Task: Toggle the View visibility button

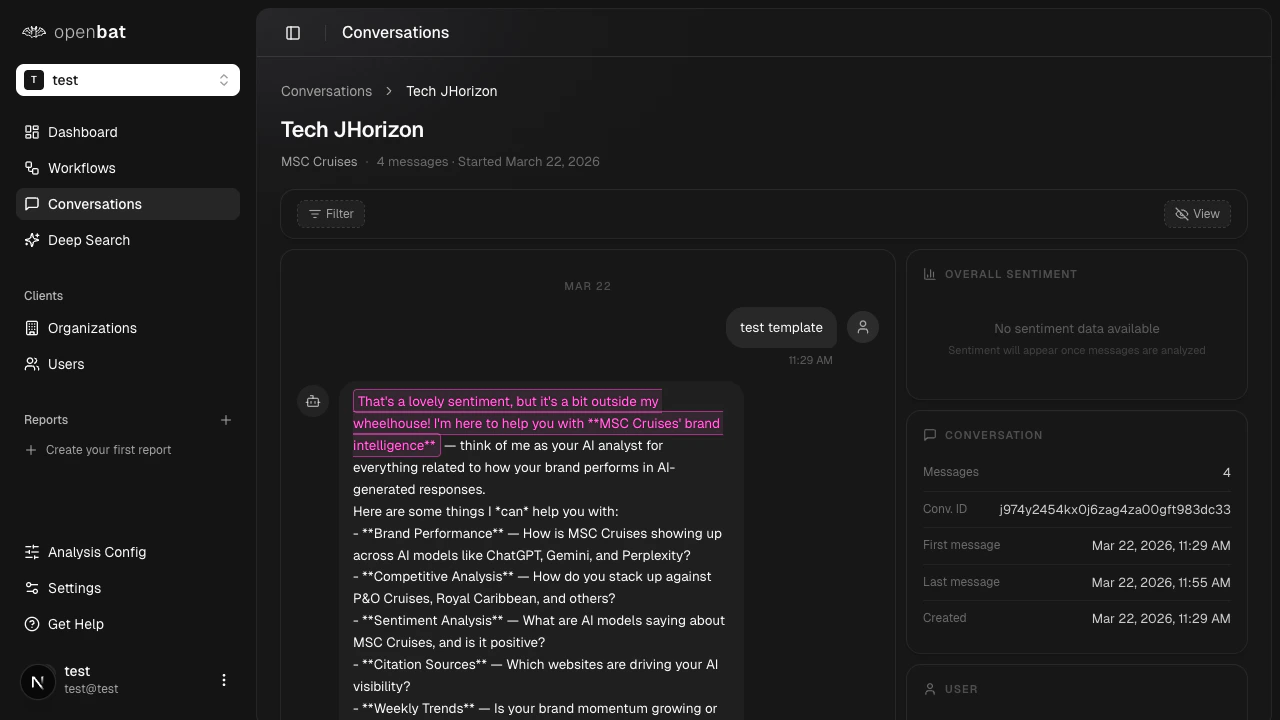Action: (1197, 214)
